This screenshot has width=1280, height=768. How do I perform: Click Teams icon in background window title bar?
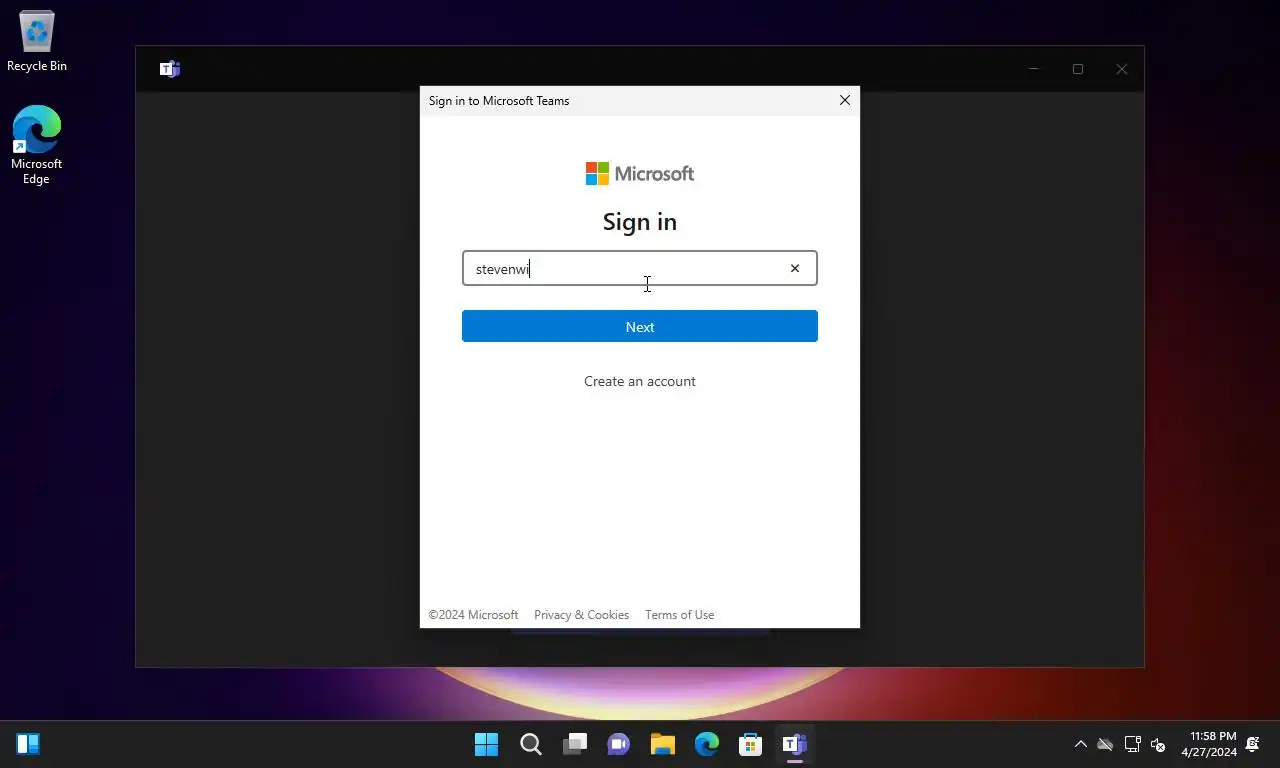170,69
